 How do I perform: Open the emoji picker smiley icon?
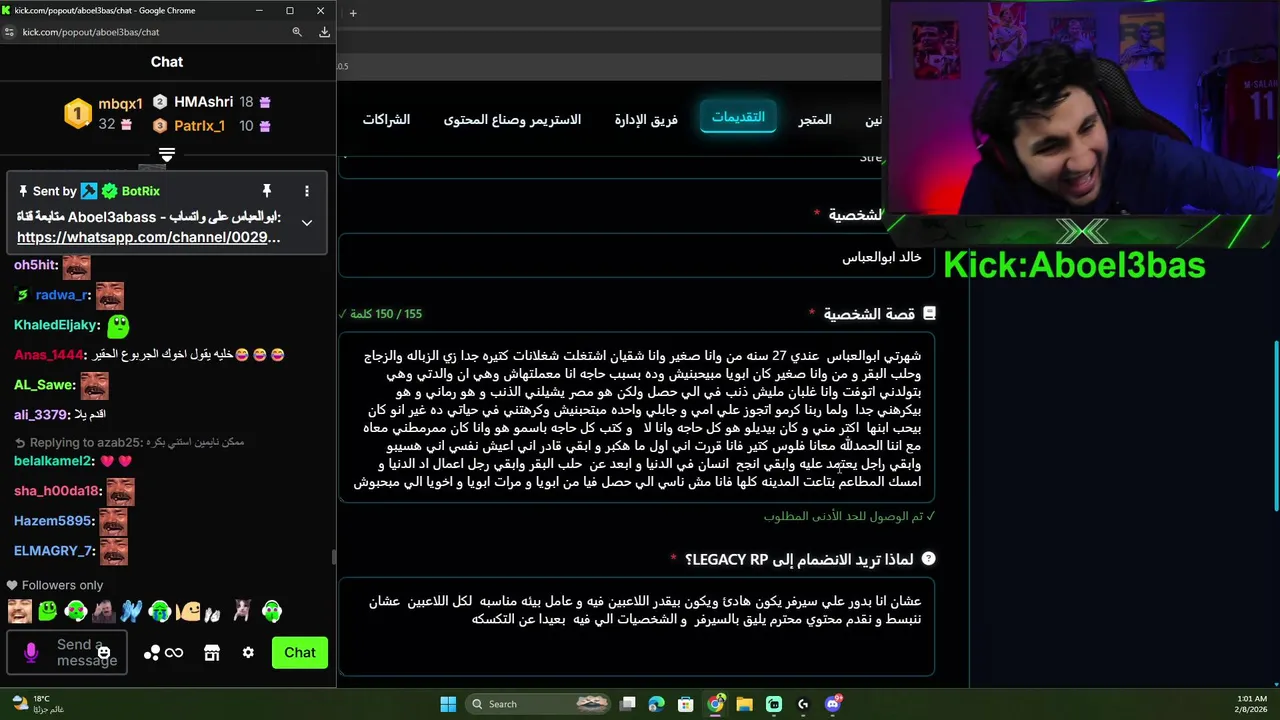[104, 653]
